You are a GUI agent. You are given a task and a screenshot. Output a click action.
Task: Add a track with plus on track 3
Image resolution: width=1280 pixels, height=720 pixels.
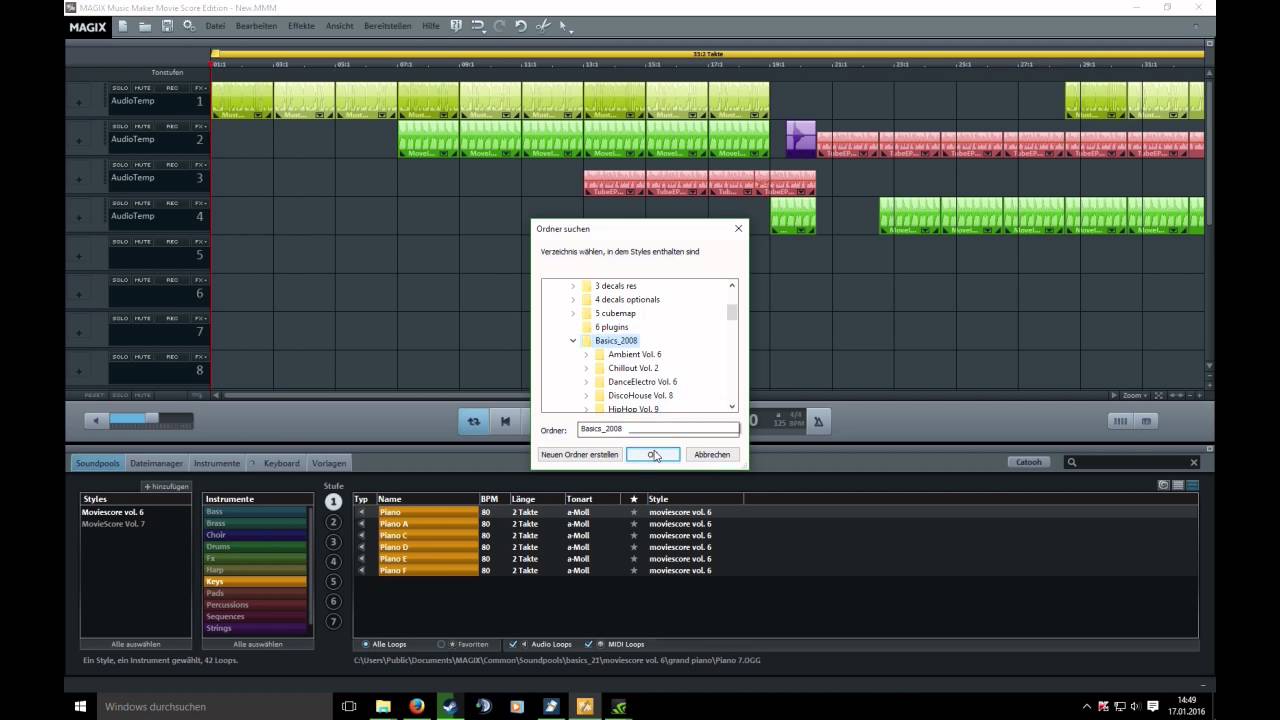point(79,179)
